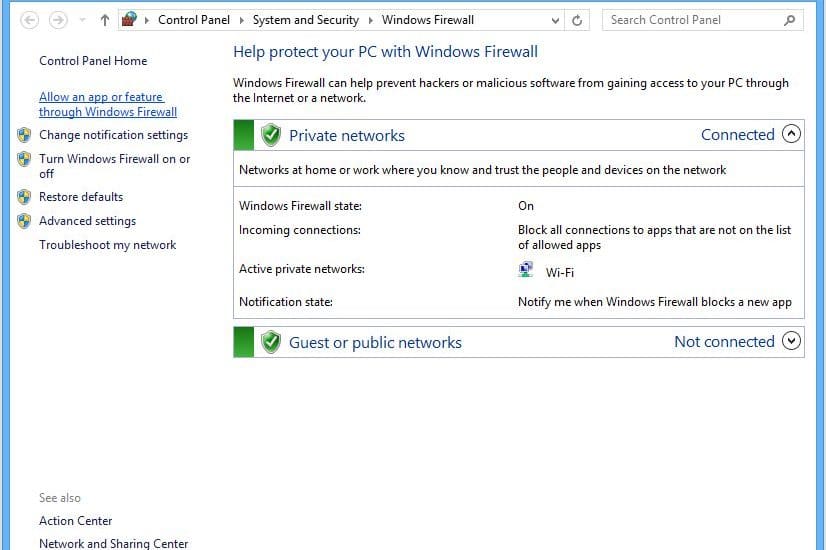The image size is (826, 550).
Task: Focus the Search Control Panel field
Action: [x=703, y=20]
